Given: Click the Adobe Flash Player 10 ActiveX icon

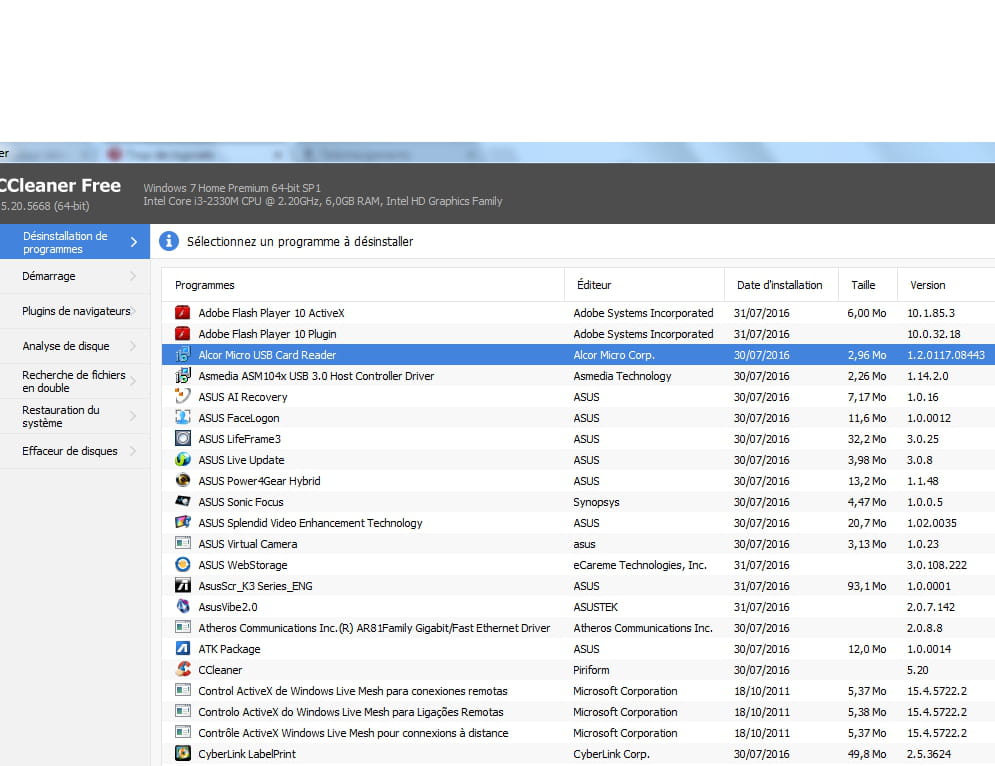Looking at the screenshot, I should pos(183,312).
